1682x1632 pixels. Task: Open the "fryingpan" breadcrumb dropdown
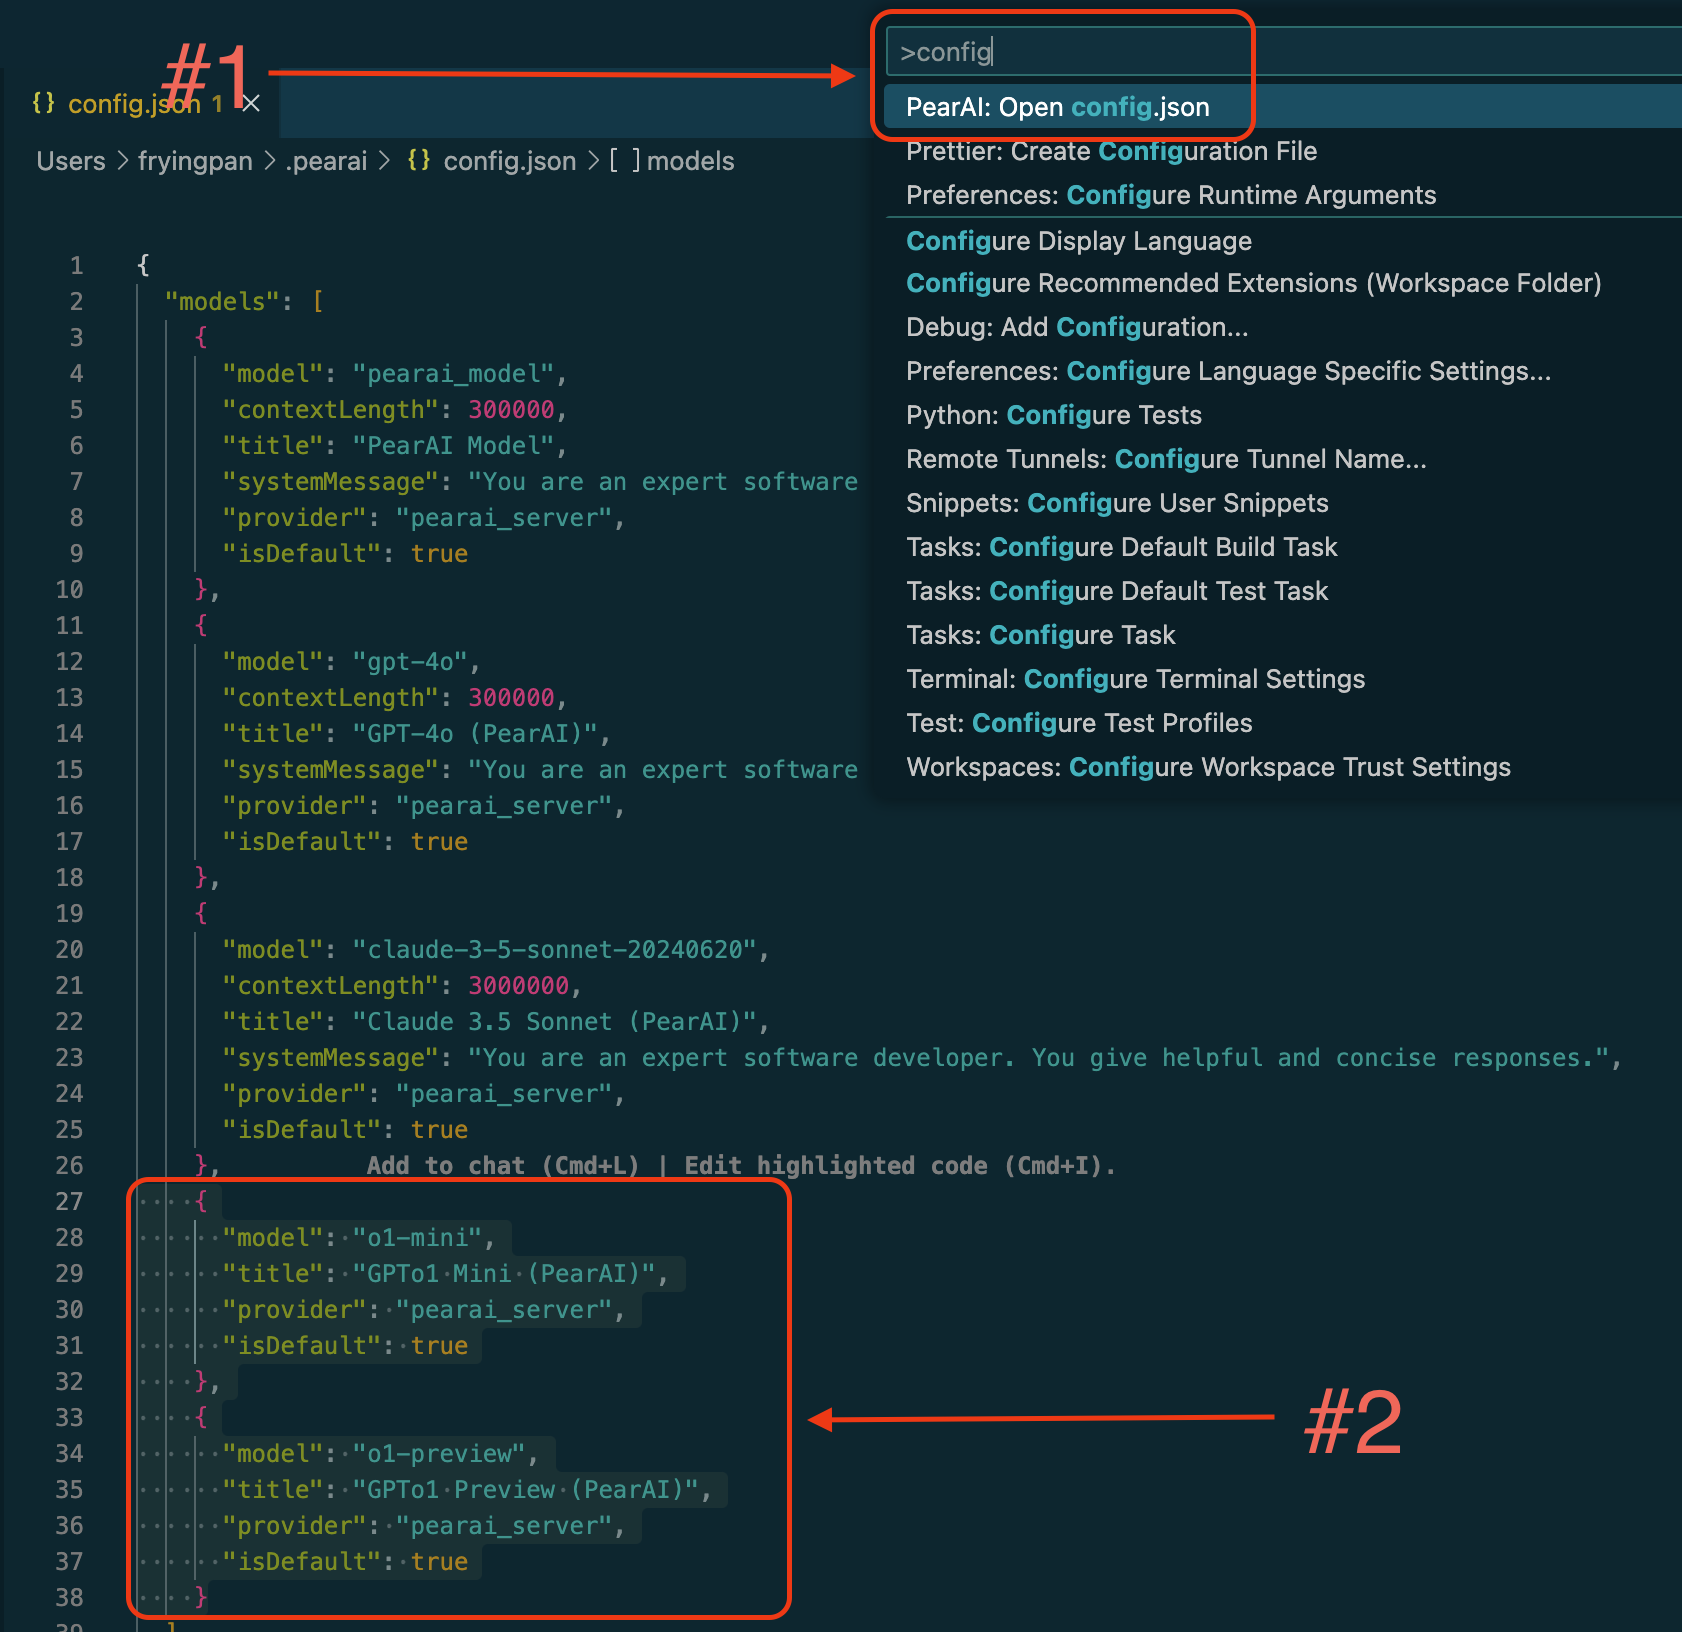[195, 160]
